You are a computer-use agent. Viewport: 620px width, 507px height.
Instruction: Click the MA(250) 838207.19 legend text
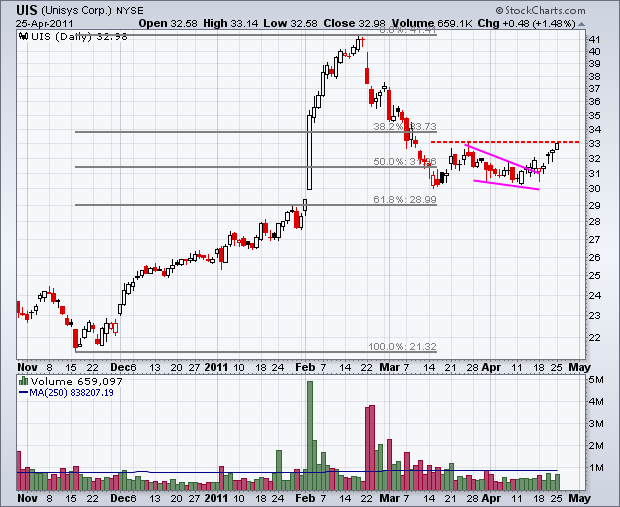[71, 393]
